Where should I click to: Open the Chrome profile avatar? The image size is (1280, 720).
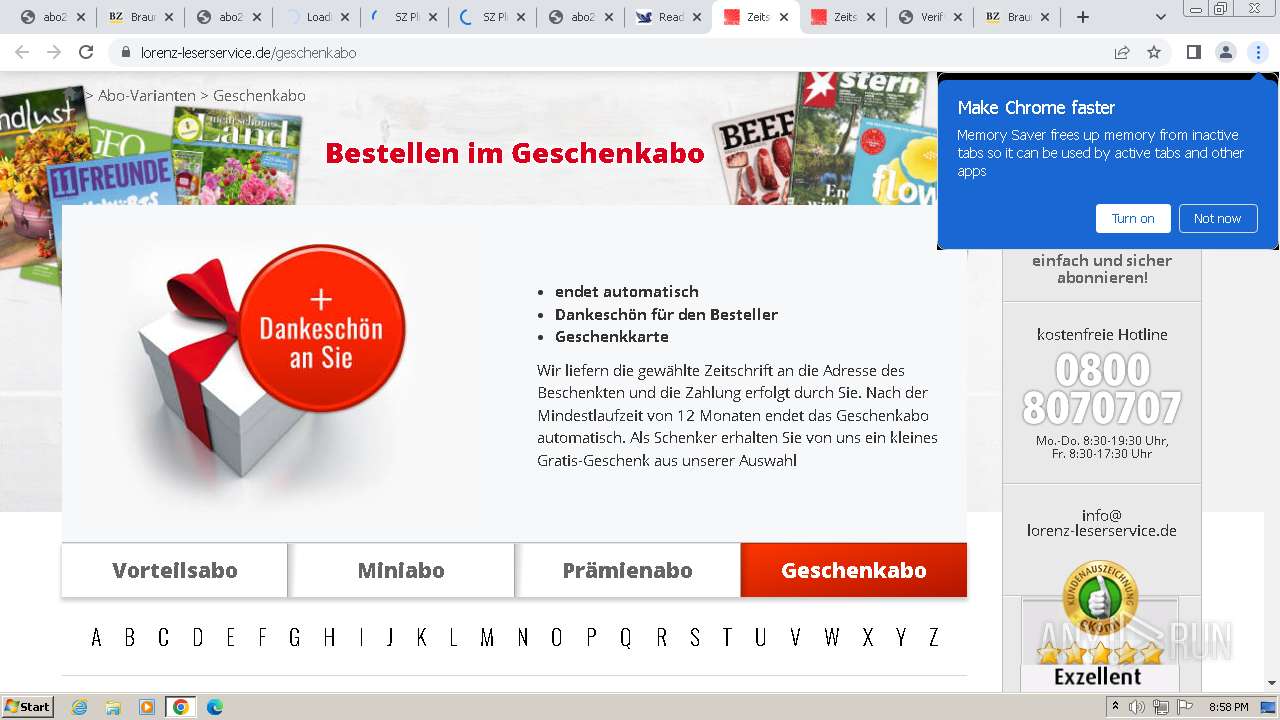pyautogui.click(x=1225, y=52)
